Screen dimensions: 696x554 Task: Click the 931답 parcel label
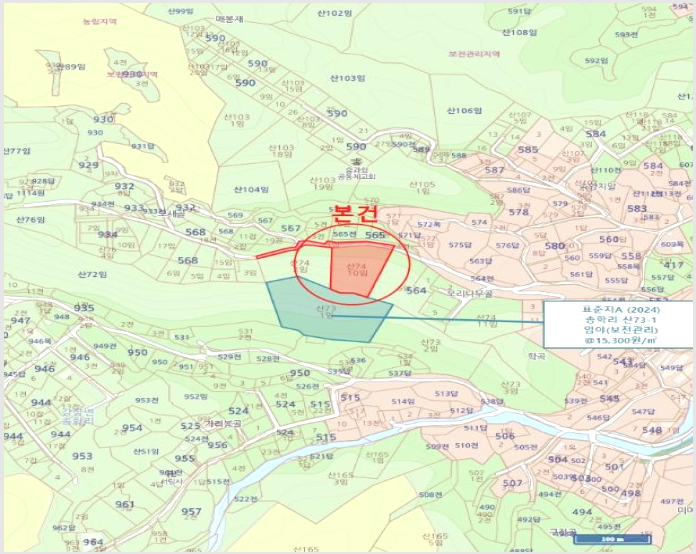[x=142, y=146]
